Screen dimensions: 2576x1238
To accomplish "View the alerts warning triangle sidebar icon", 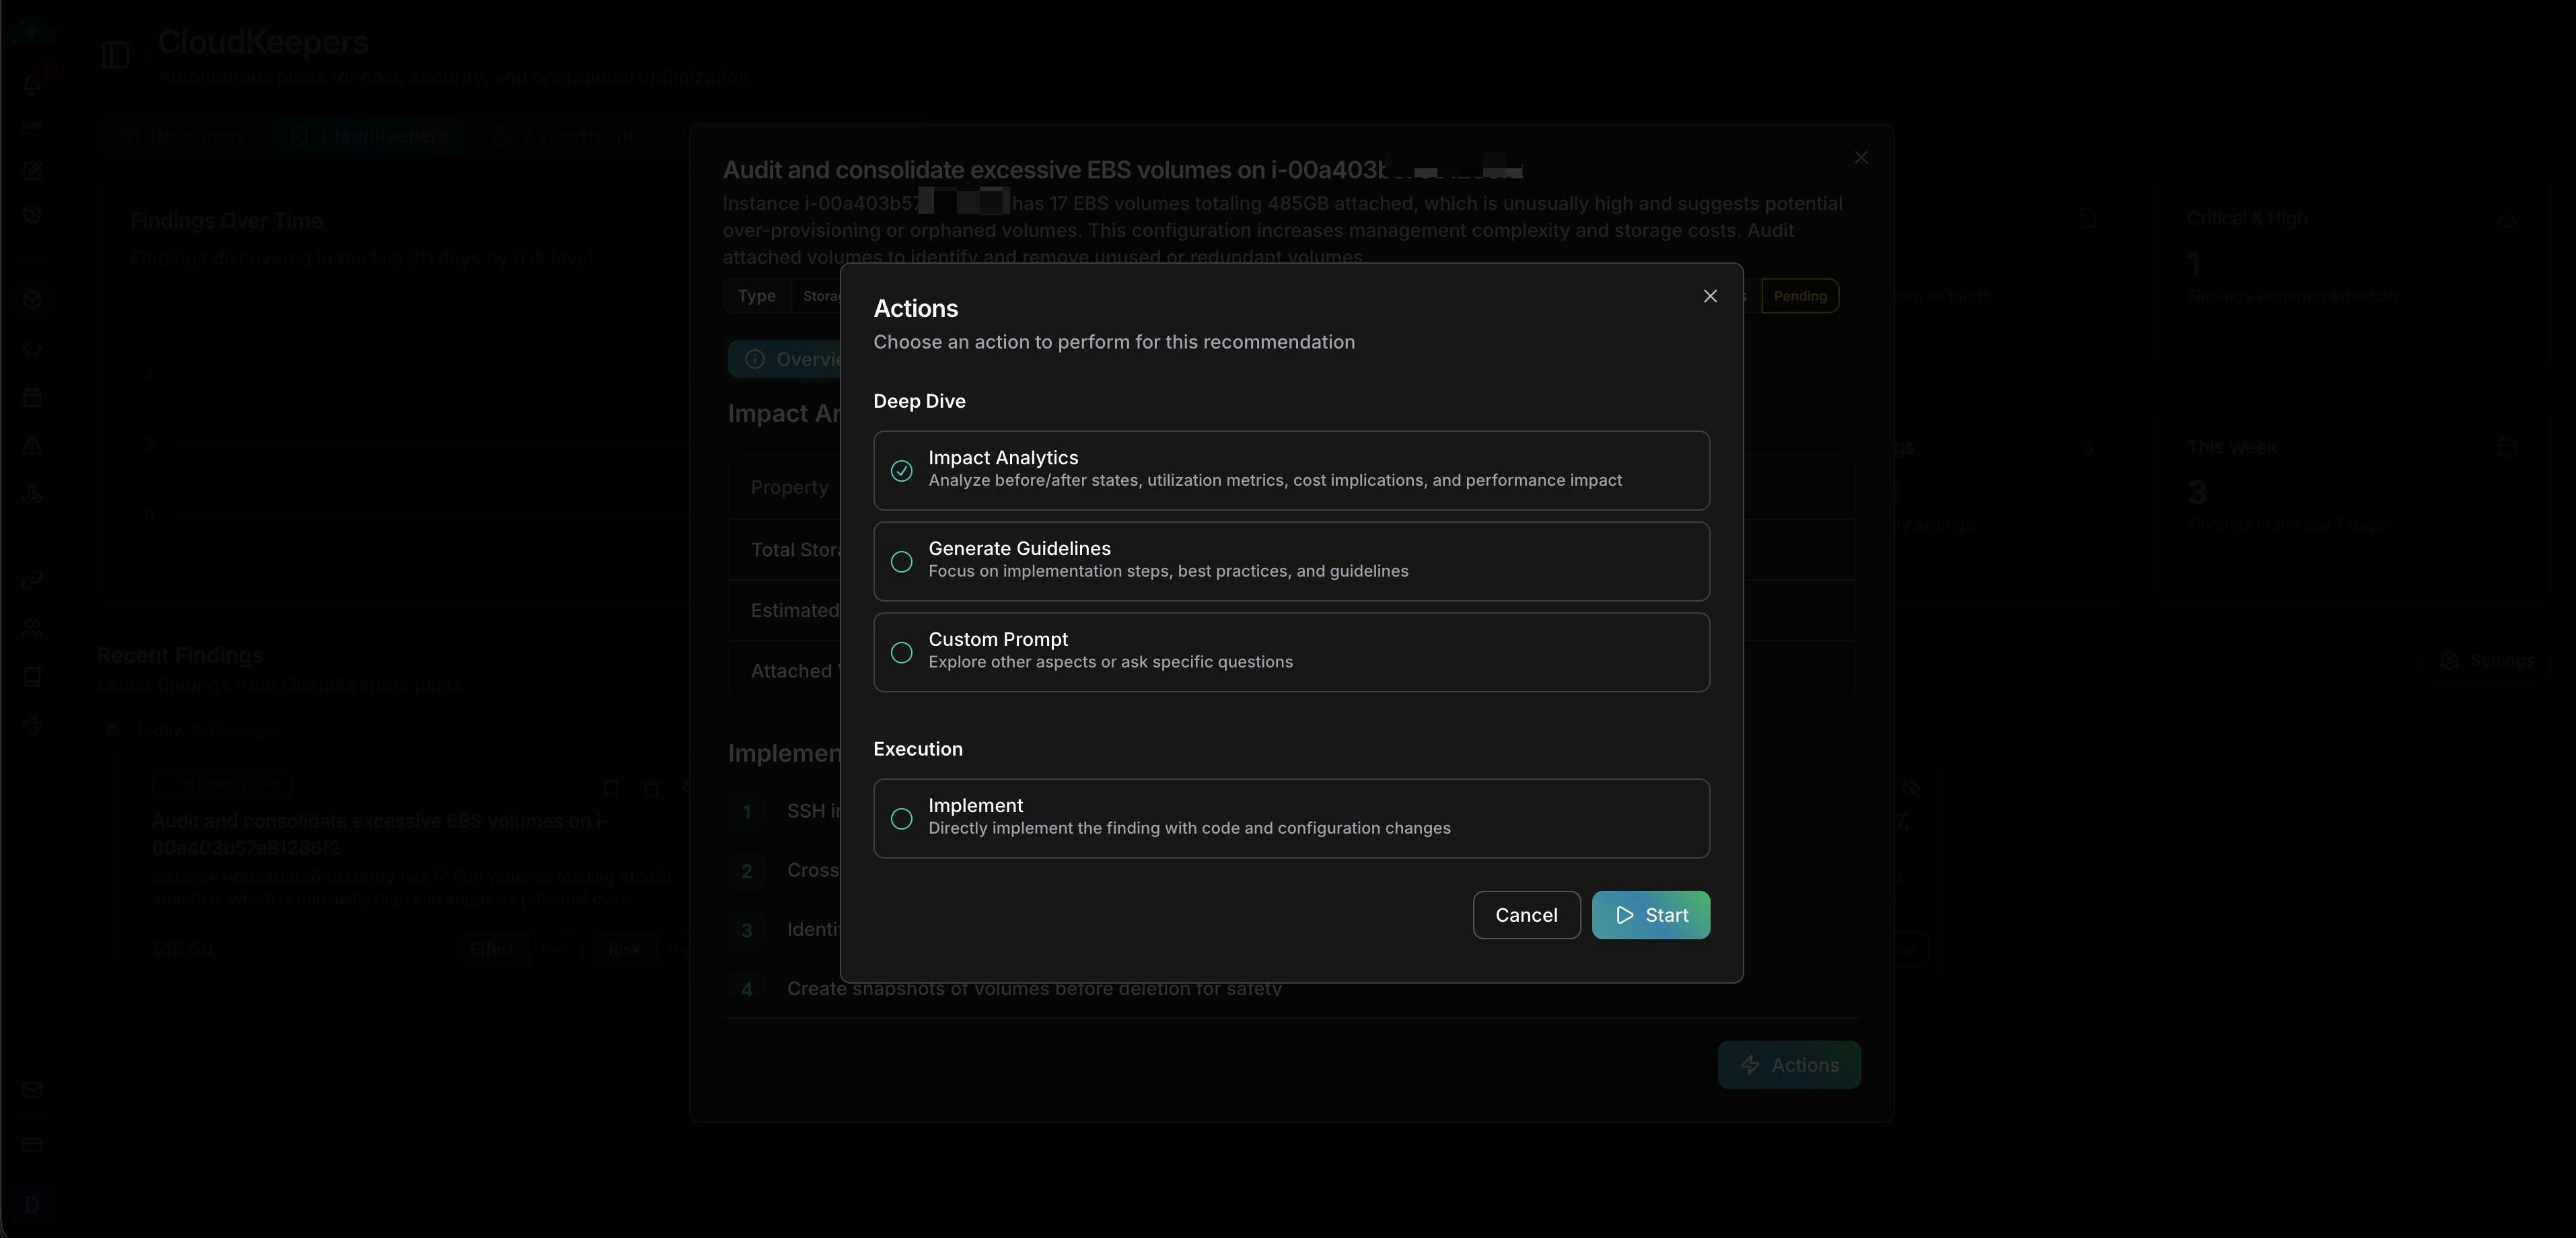I will coord(32,446).
